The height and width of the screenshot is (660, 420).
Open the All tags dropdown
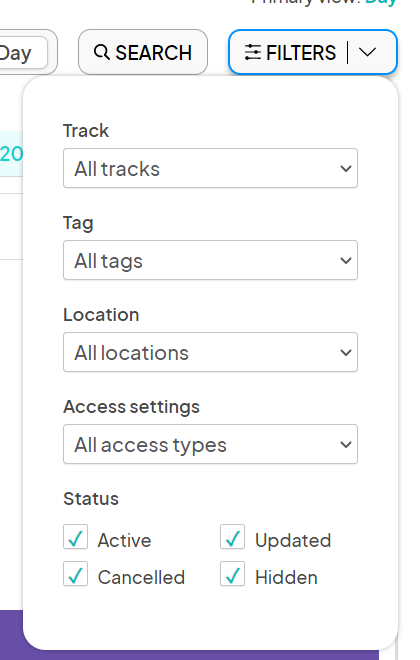(x=210, y=260)
